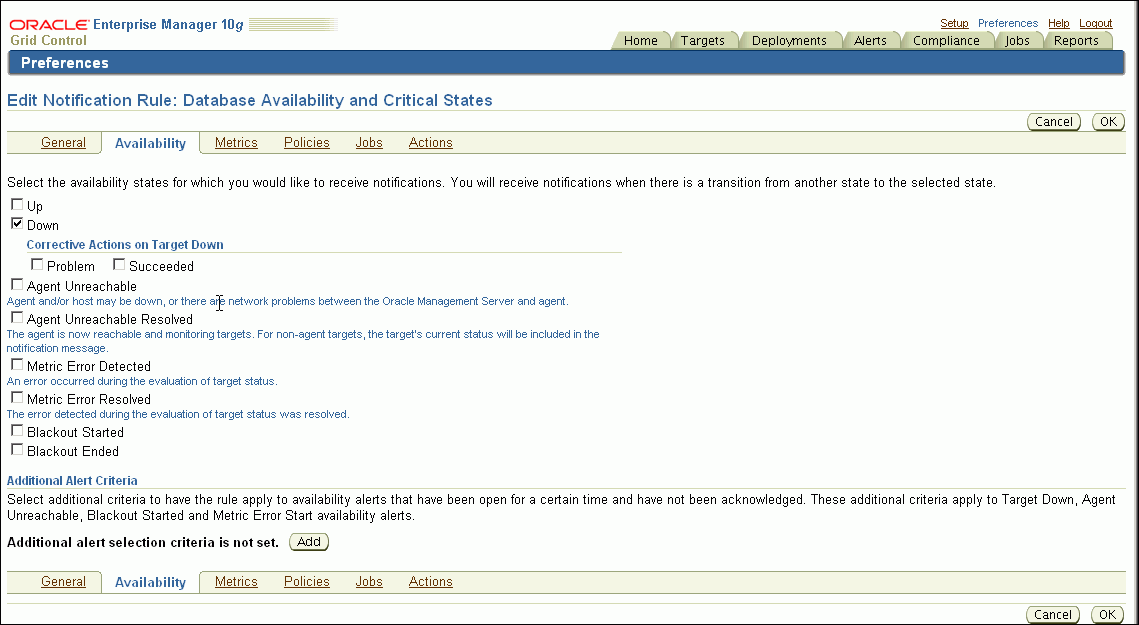The width and height of the screenshot is (1139, 625).
Task: Check the Blackout Started checkbox
Action: (x=17, y=431)
